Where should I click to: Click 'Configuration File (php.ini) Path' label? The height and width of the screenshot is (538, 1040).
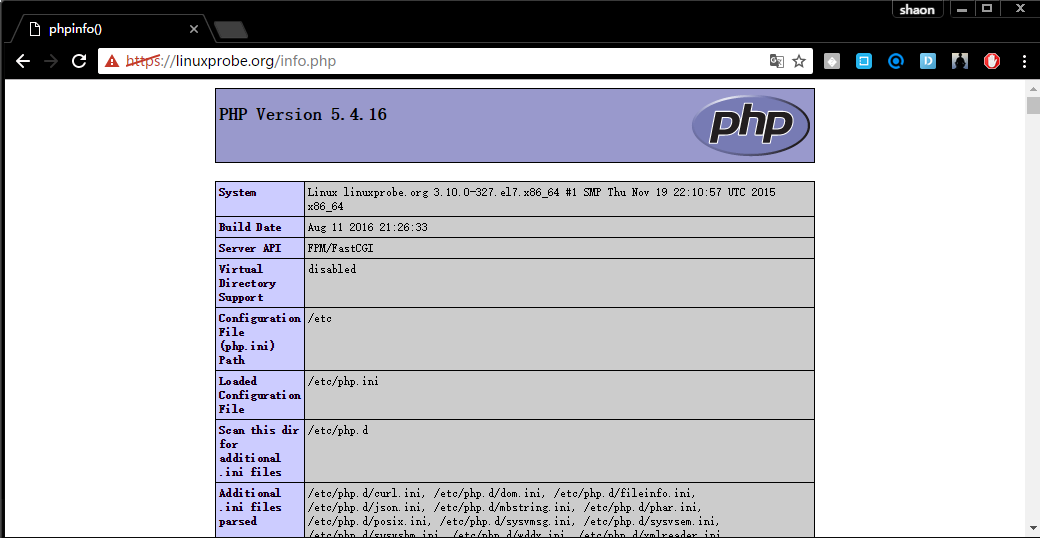tap(259, 339)
